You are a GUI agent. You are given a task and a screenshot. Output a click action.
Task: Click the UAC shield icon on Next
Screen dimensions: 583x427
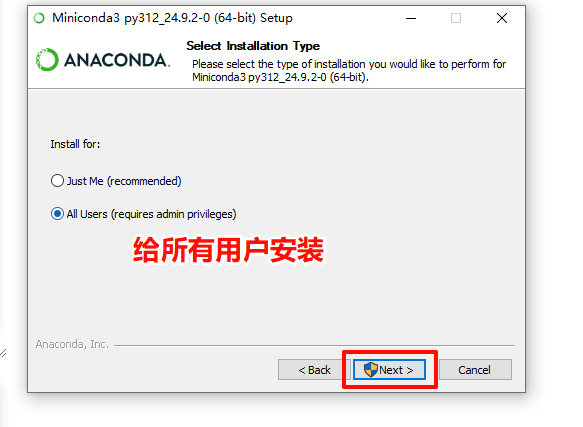pyautogui.click(x=371, y=370)
